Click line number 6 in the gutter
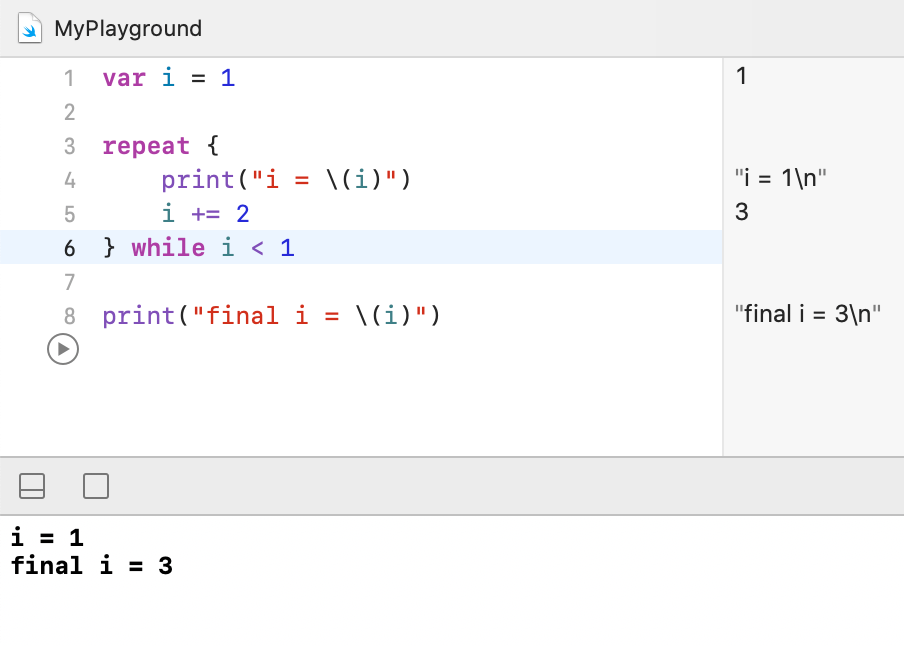The height and width of the screenshot is (646, 904). 69,249
